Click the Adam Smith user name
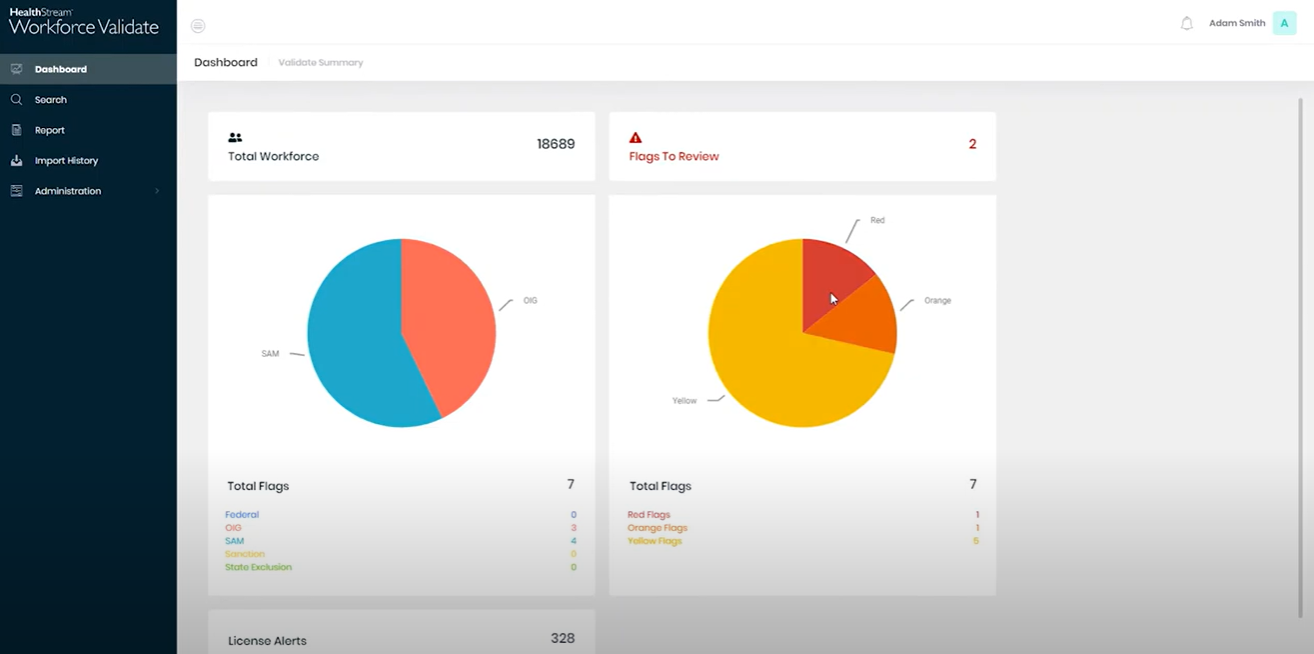1314x654 pixels. point(1236,22)
